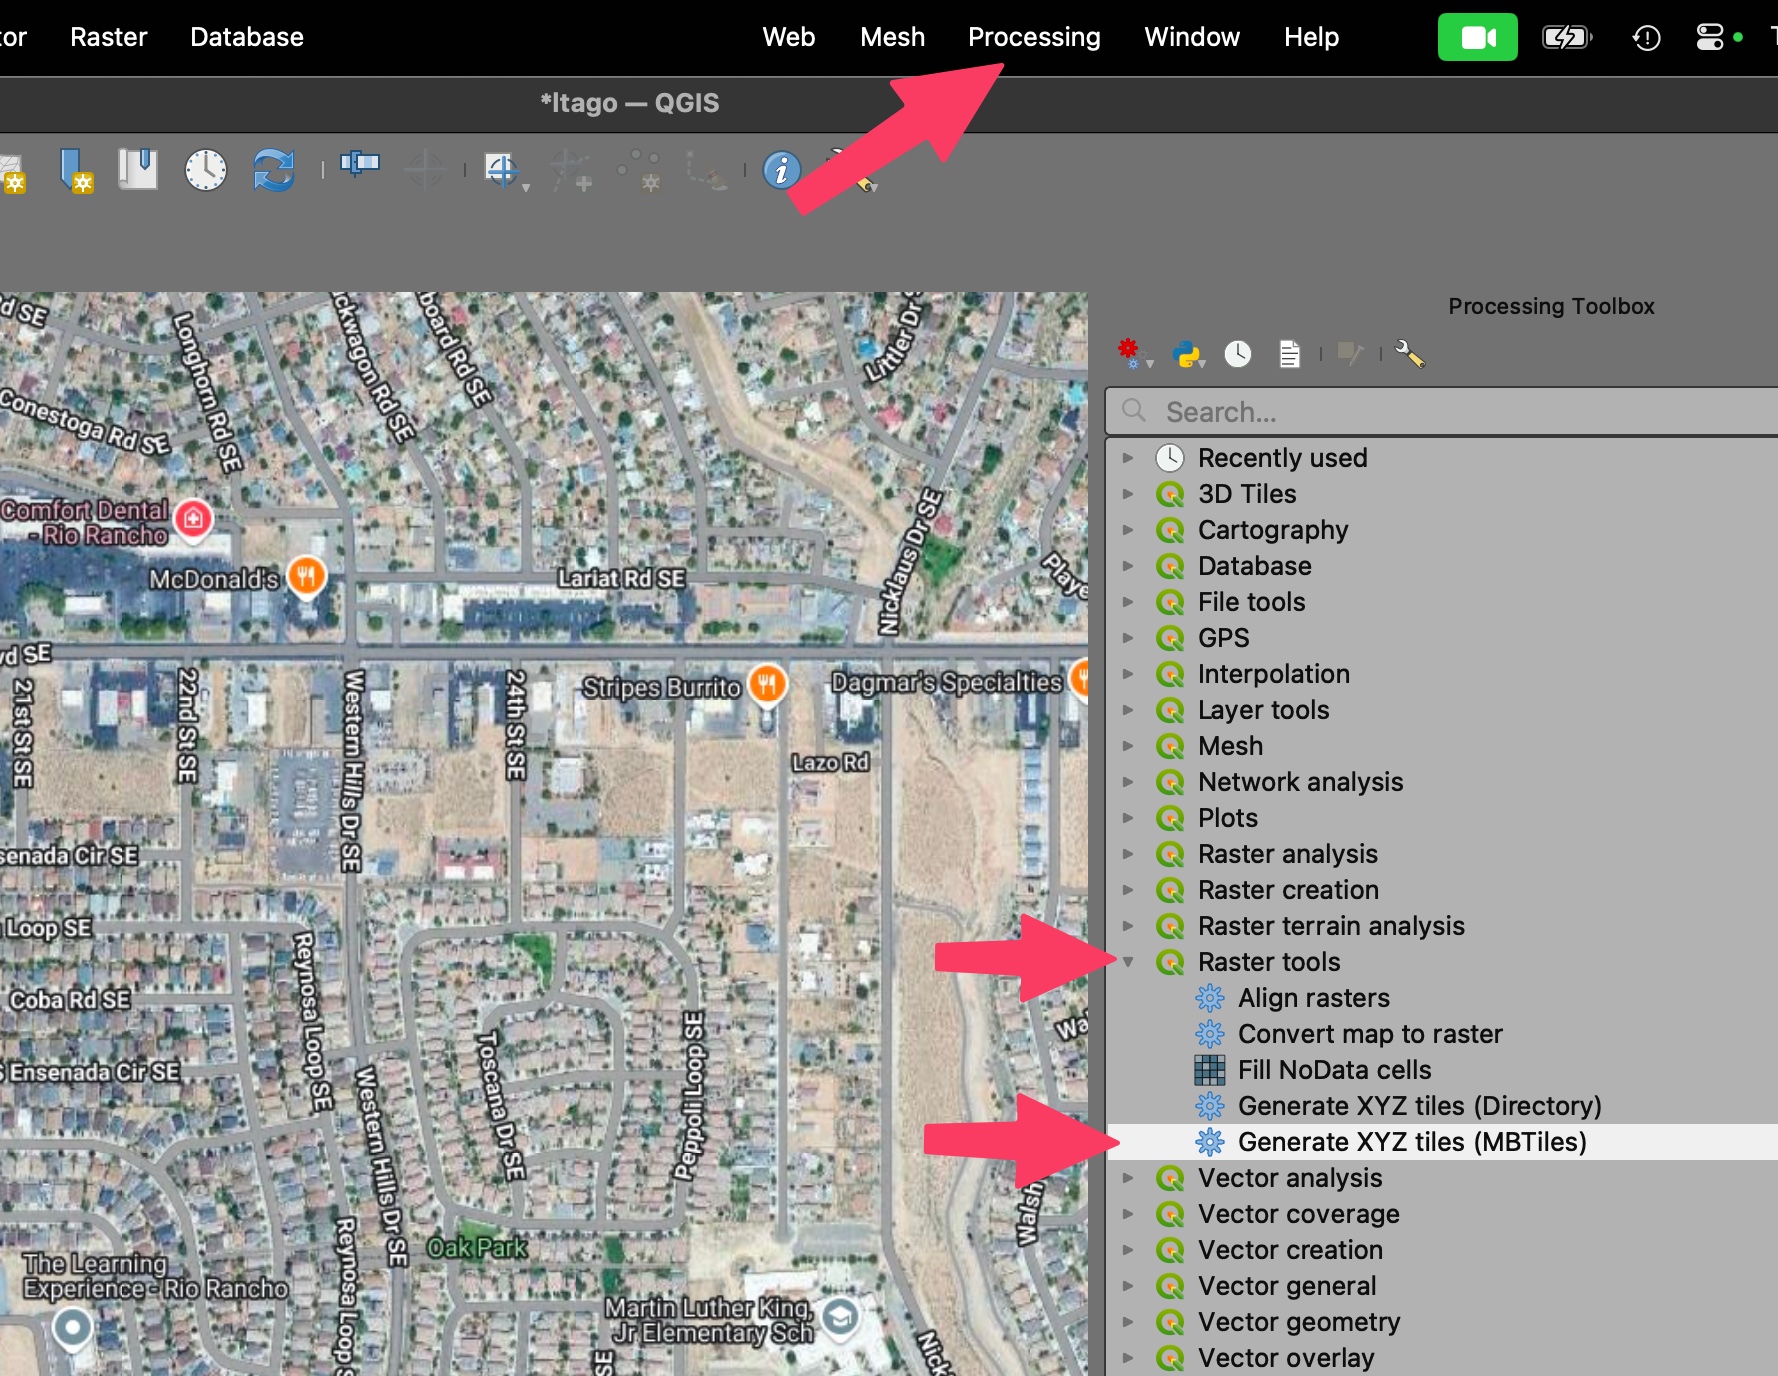The width and height of the screenshot is (1778, 1376).
Task: Click the gear icon beside Align rasters
Action: (1210, 998)
